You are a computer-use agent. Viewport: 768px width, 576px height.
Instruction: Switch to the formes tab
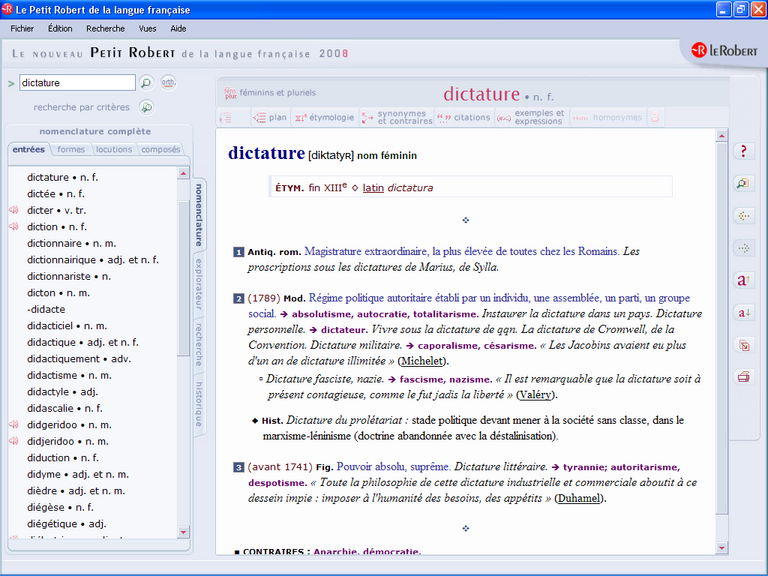71,149
